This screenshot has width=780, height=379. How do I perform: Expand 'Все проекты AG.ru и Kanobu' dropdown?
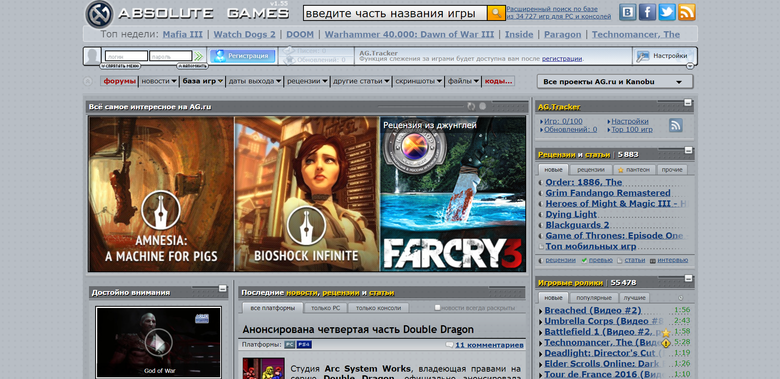pos(615,82)
